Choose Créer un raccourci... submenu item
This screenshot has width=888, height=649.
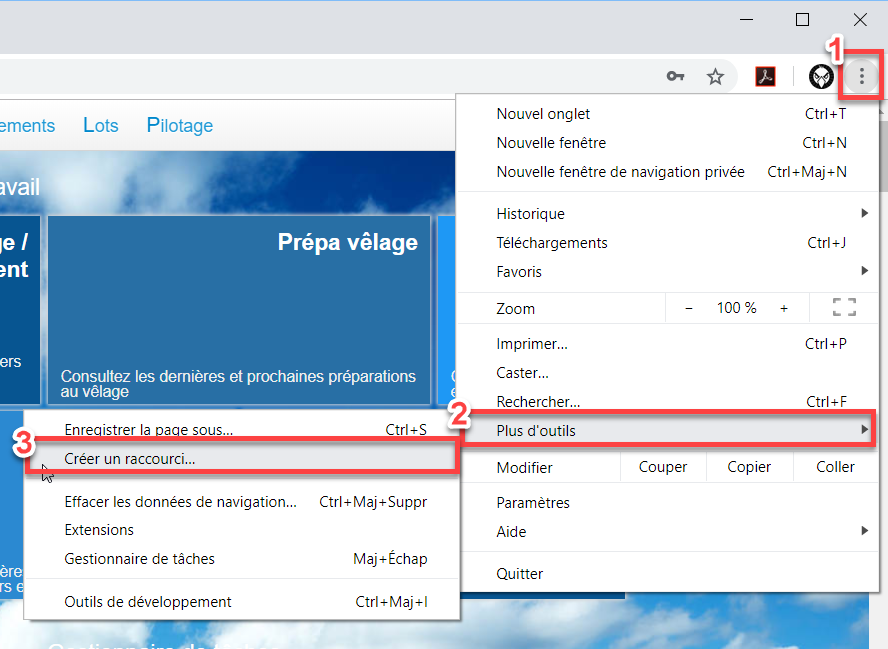pos(241,459)
